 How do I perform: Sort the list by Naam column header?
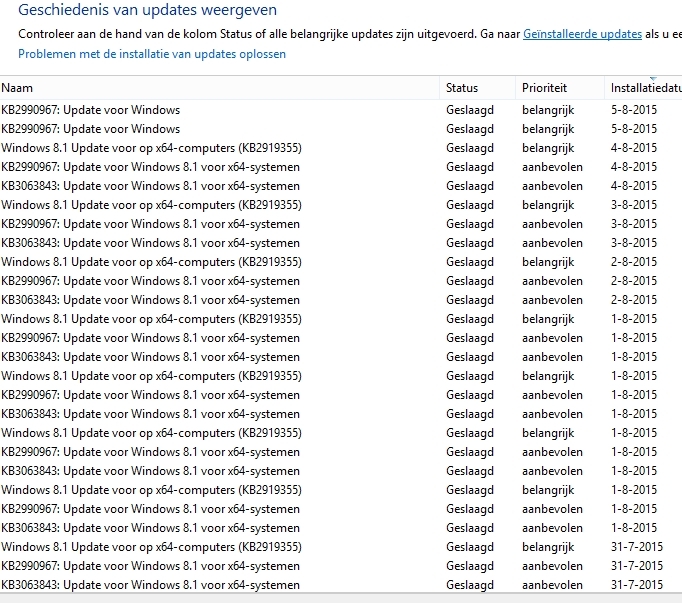click(x=220, y=88)
